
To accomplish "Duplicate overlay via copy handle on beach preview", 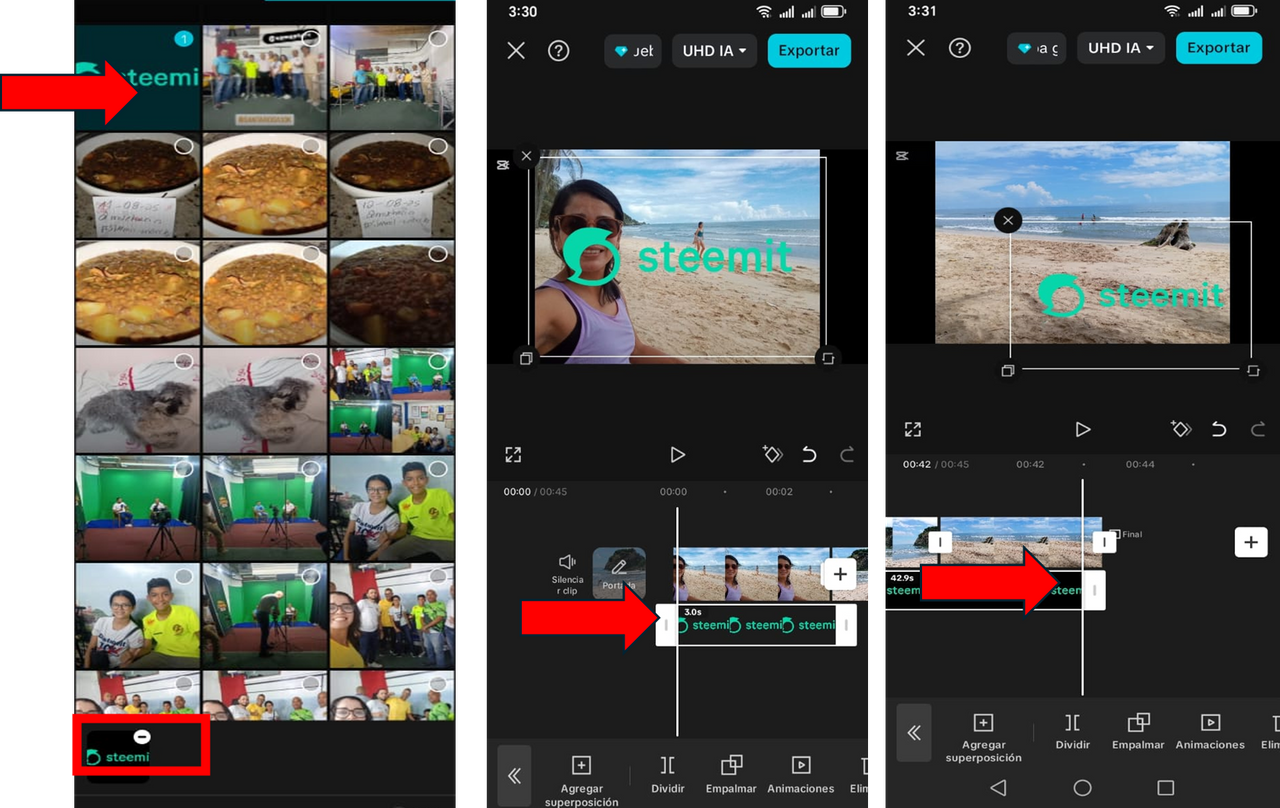I will [1008, 371].
